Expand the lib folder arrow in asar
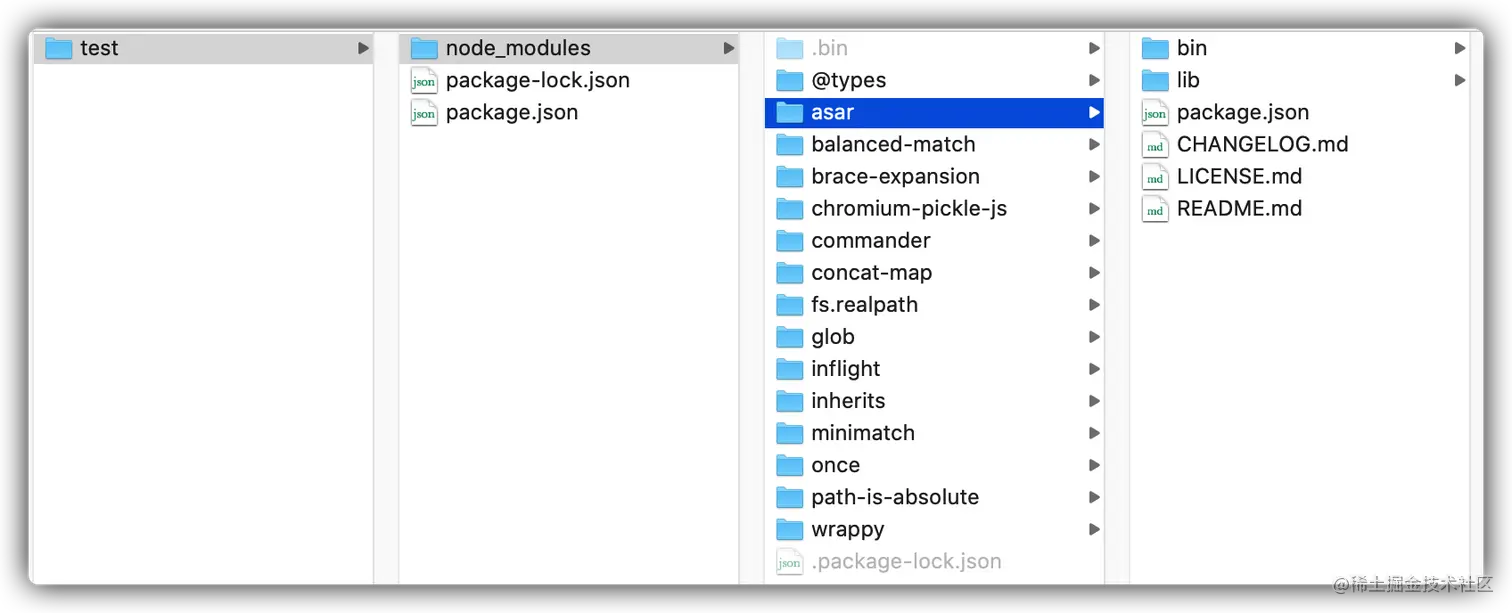1512x613 pixels. click(x=1460, y=80)
